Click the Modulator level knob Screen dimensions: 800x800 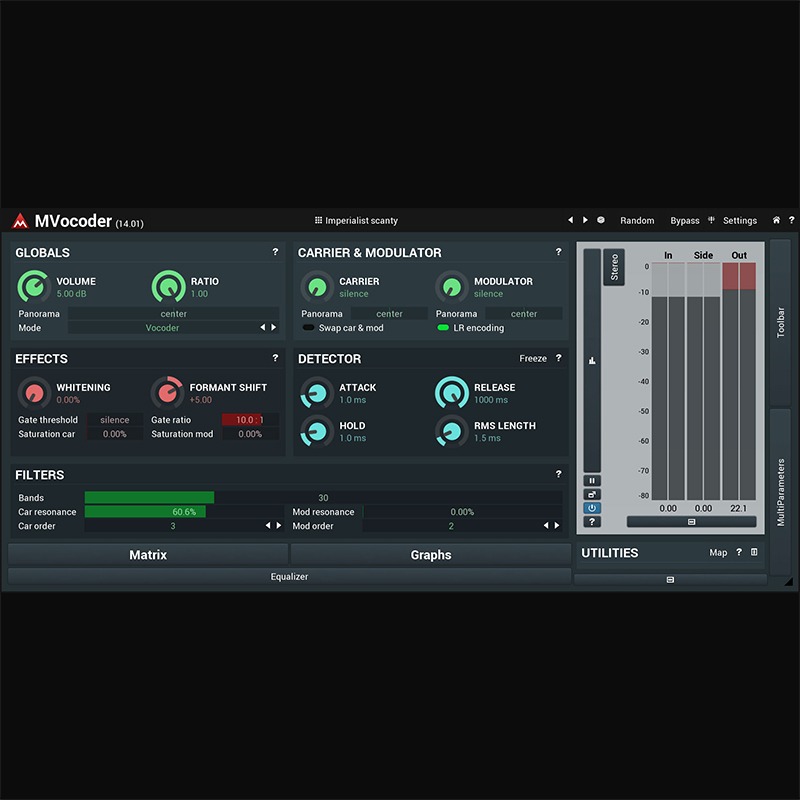pyautogui.click(x=452, y=287)
